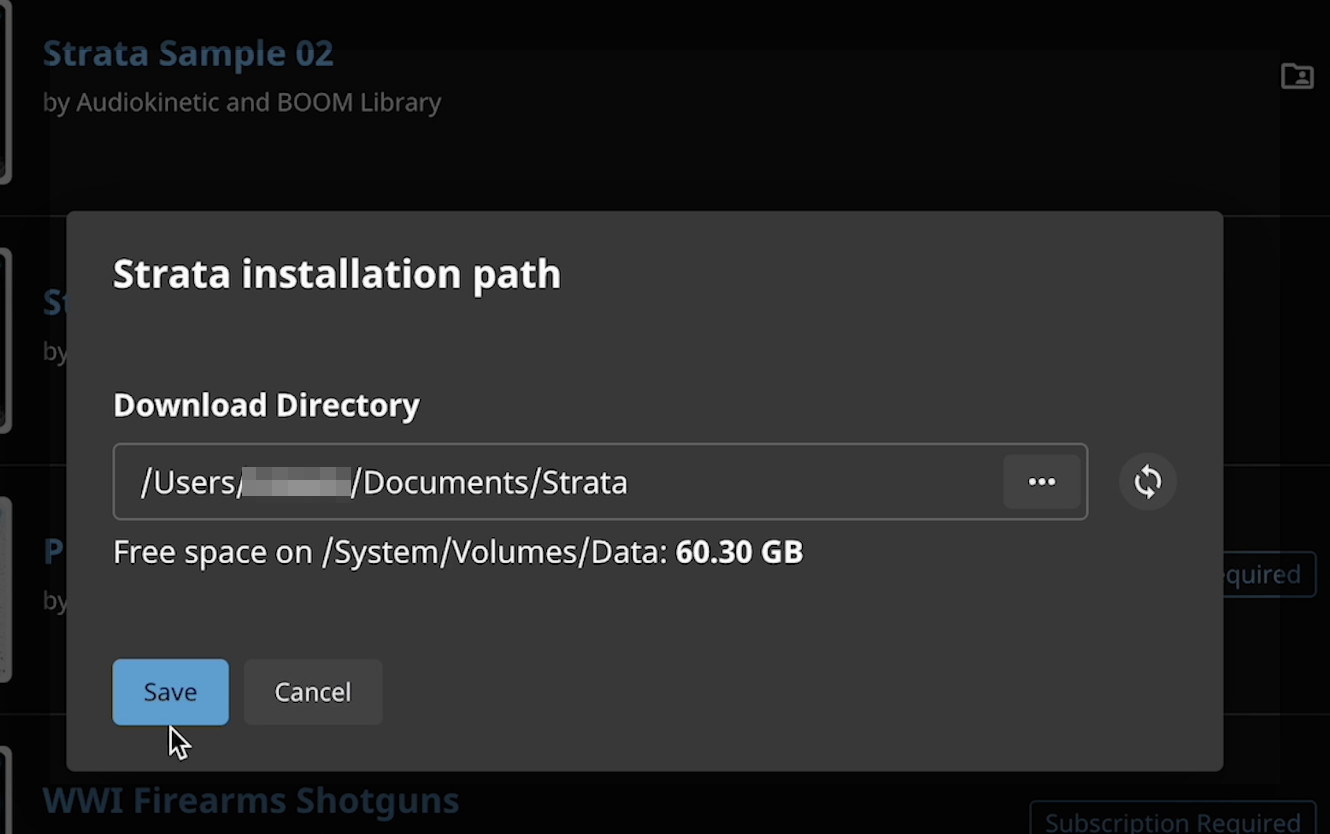Click the Download Directory label
This screenshot has width=1330, height=834.
[x=266, y=405]
